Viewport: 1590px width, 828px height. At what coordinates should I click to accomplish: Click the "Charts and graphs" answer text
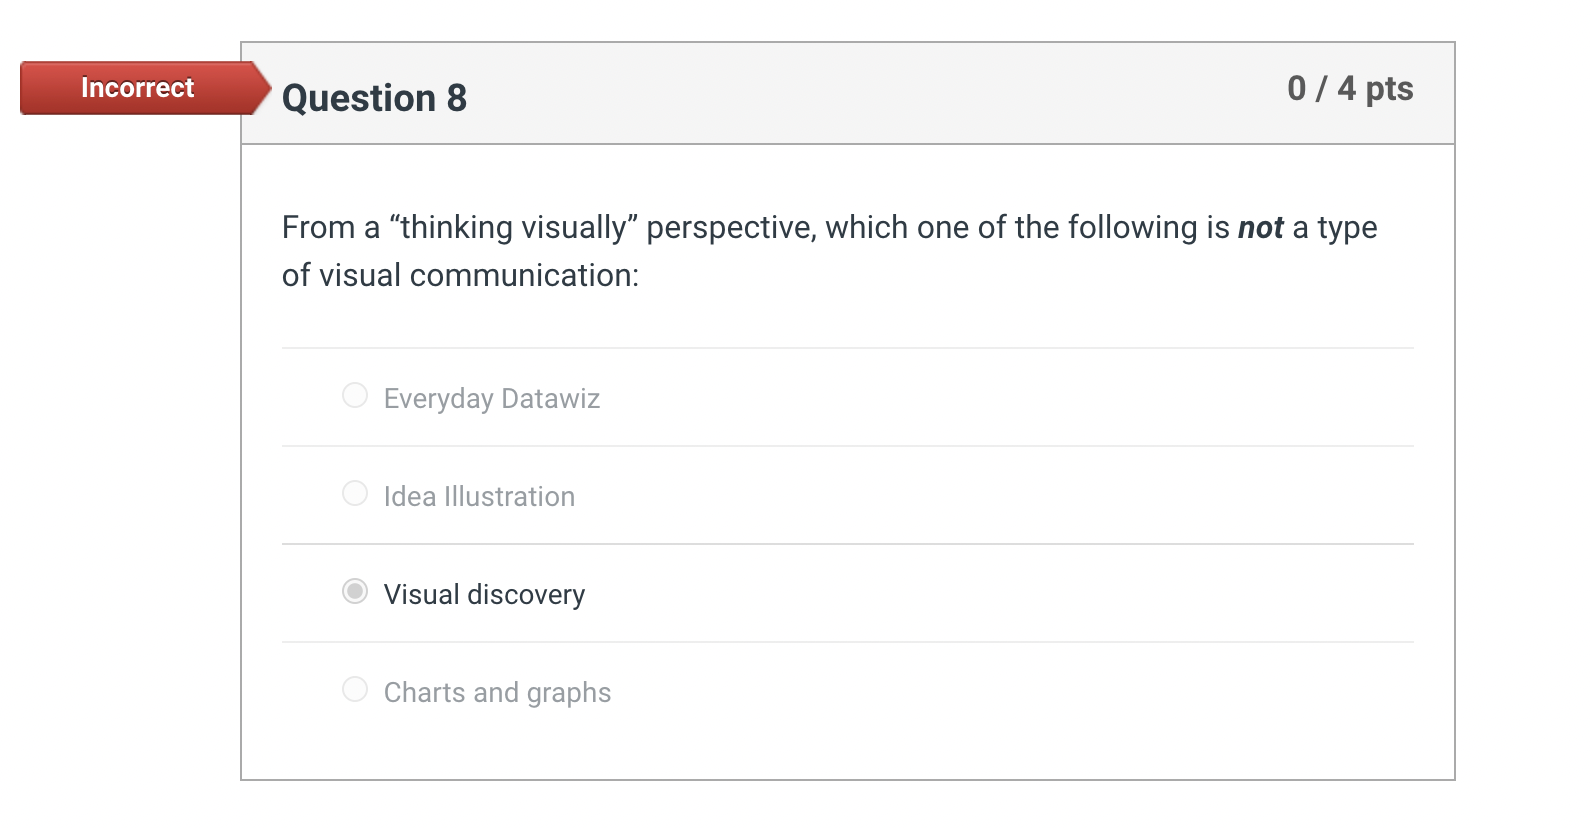[497, 693]
